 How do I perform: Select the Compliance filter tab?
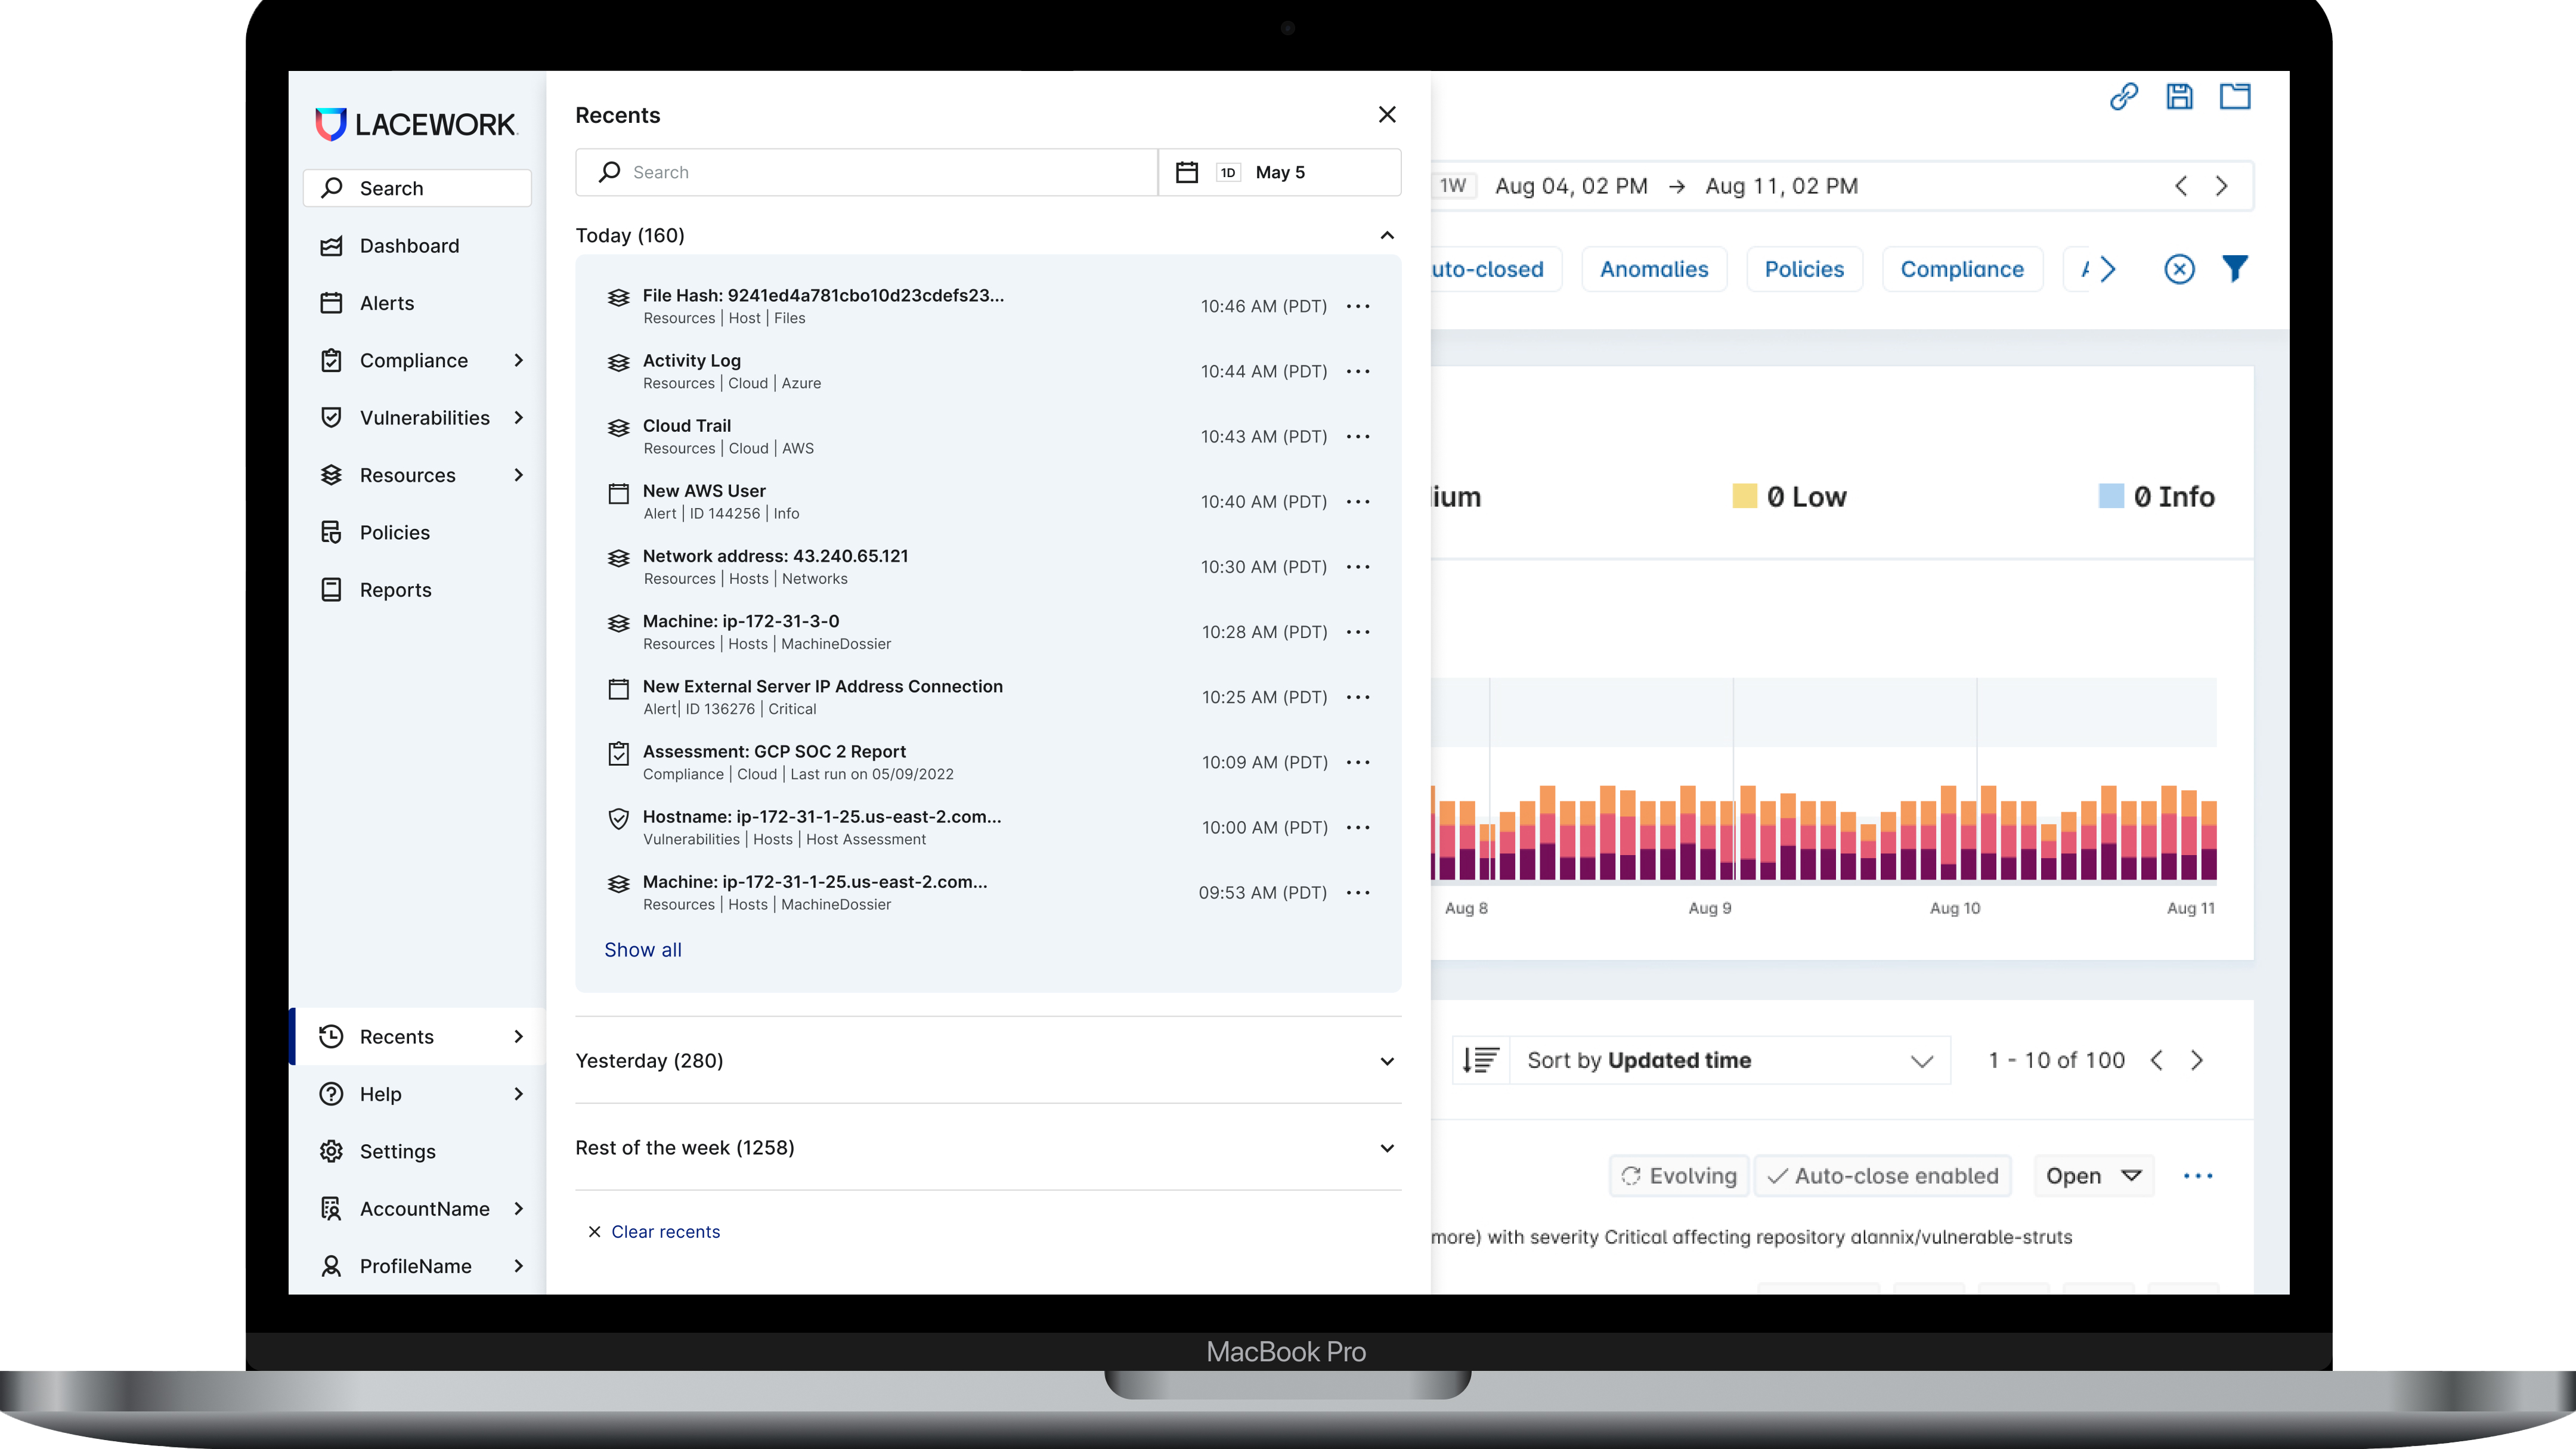1962,269
